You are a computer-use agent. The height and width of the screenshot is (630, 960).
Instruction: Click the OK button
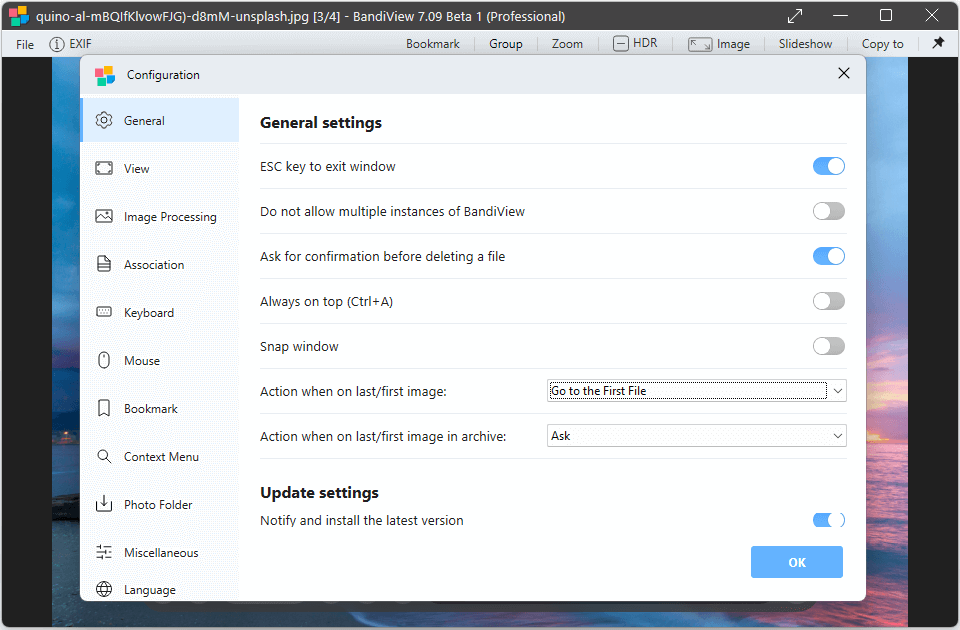coord(796,562)
